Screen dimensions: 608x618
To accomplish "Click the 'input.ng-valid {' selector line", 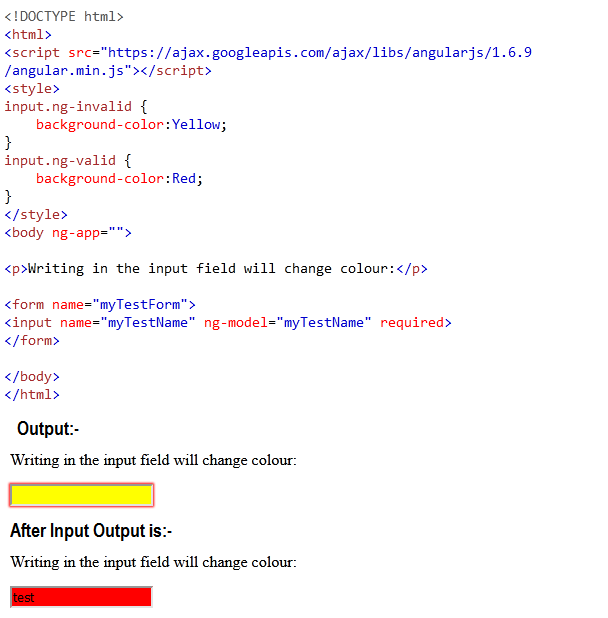I will coord(68,160).
